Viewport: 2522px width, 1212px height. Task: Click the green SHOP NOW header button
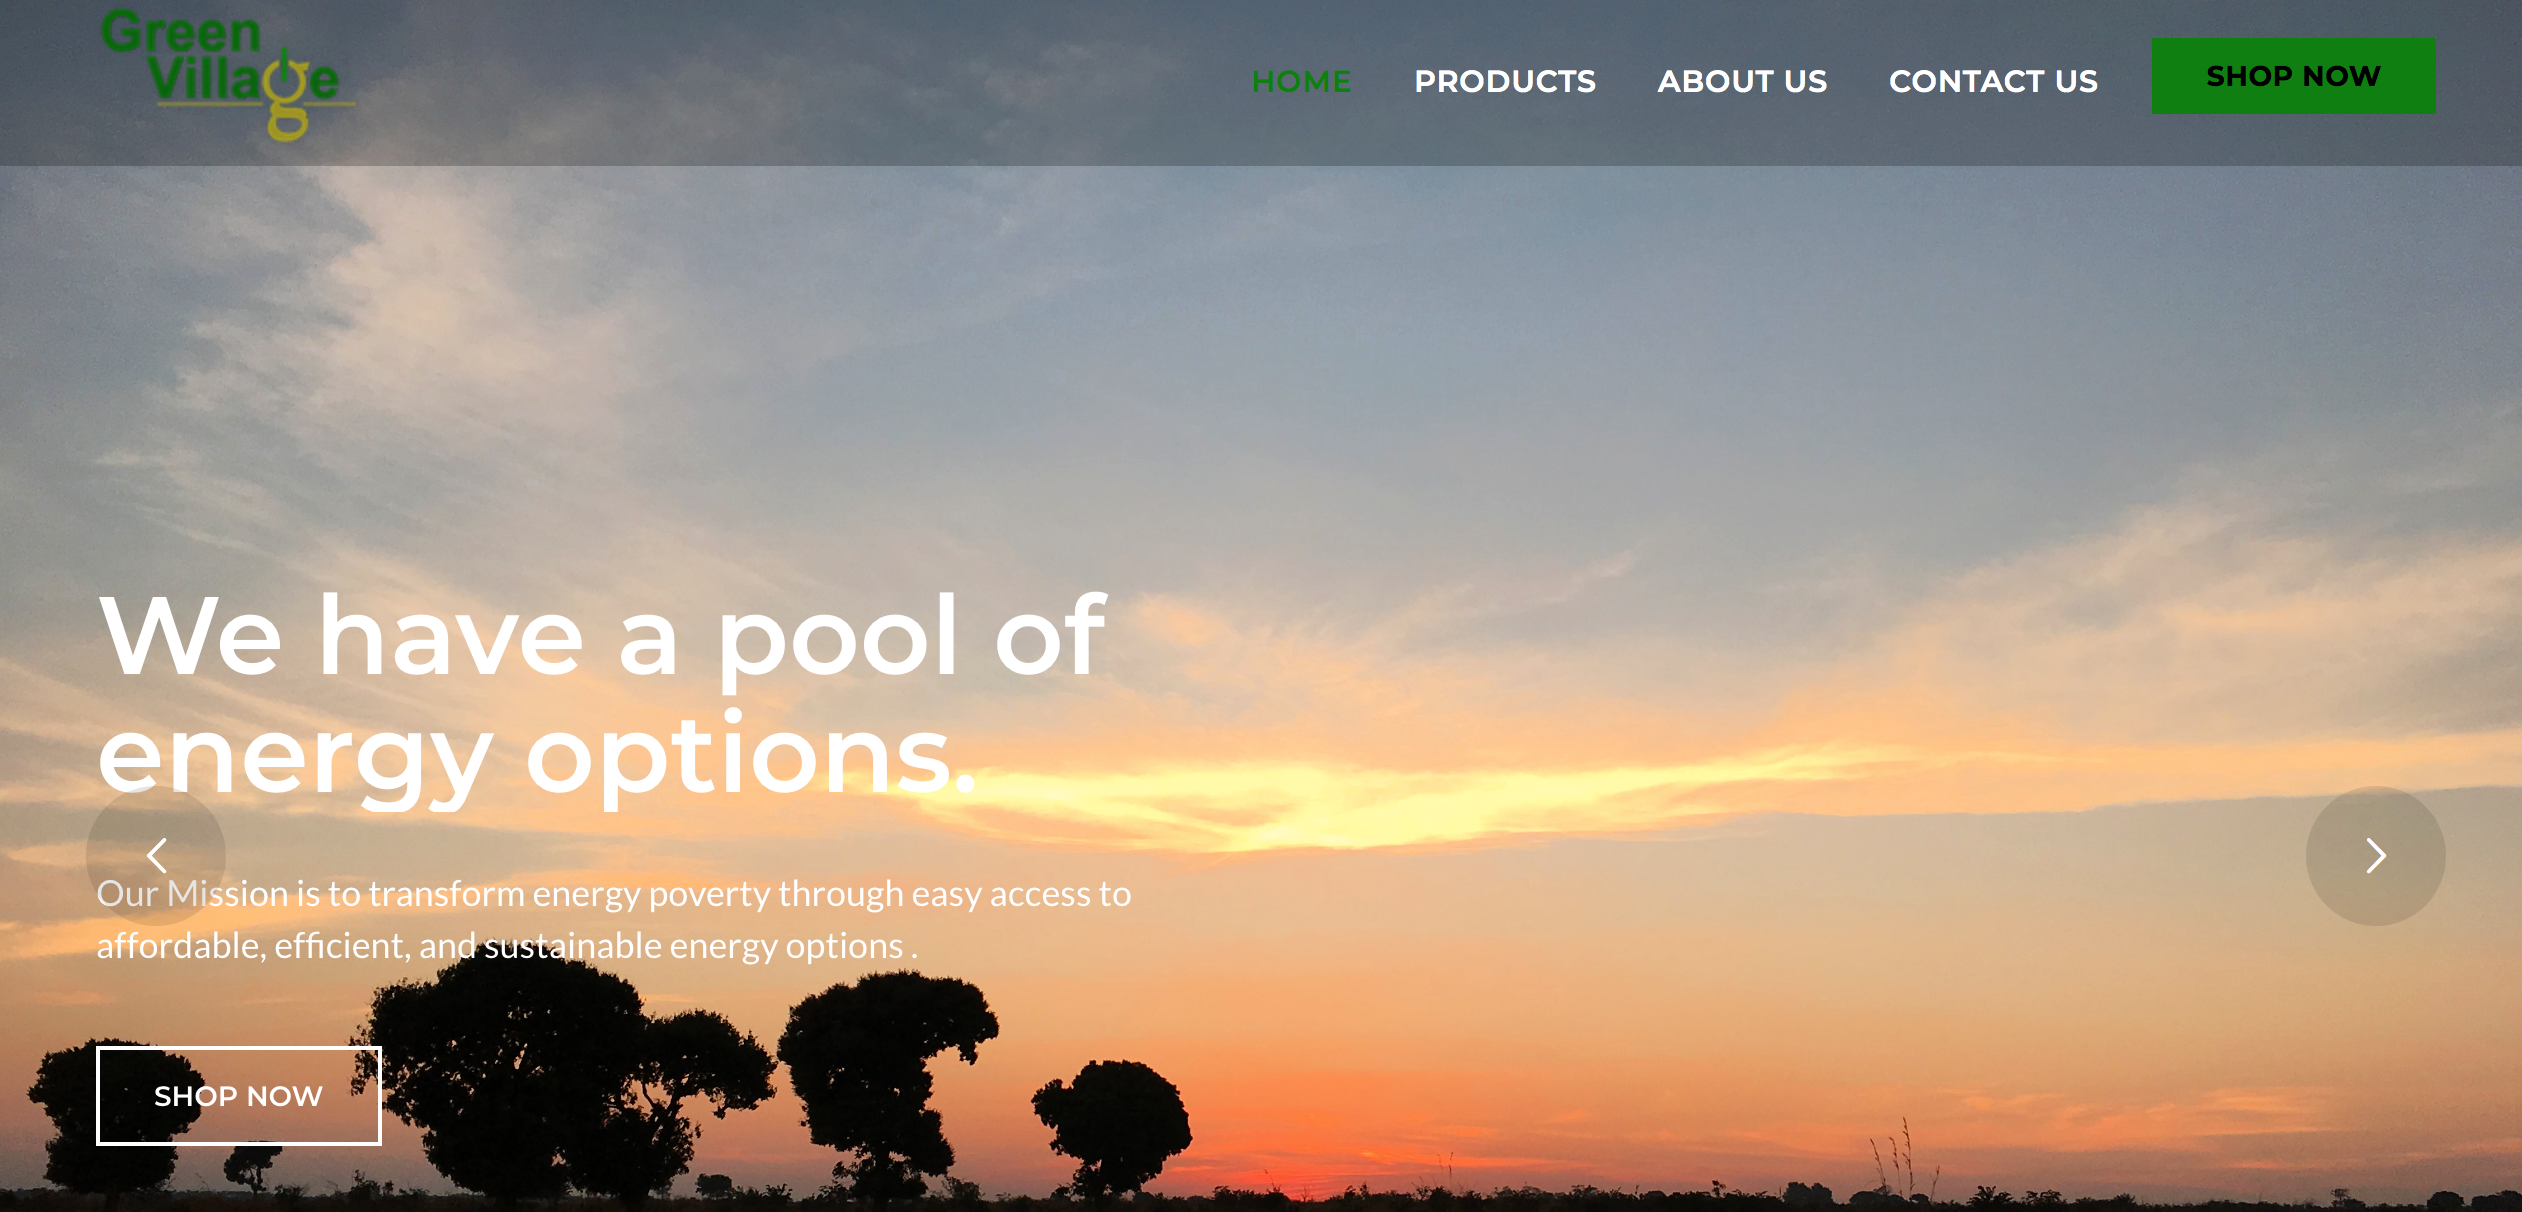tap(2293, 76)
